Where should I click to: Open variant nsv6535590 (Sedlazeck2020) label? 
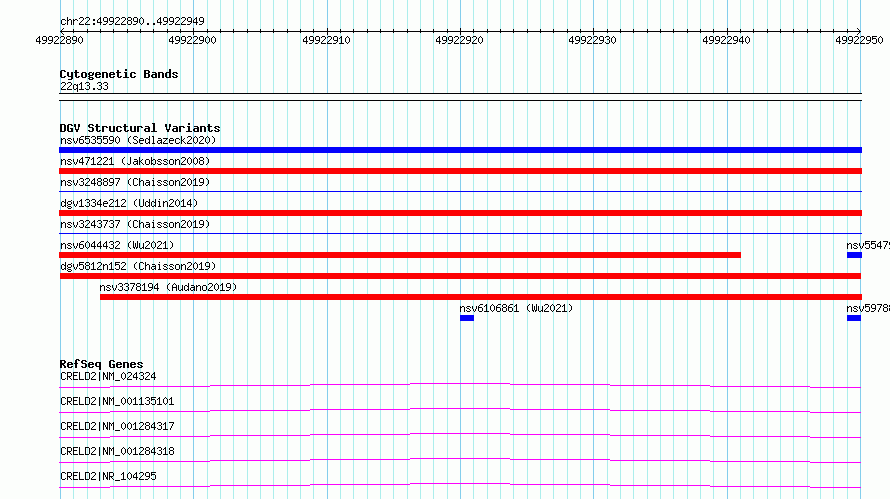[x=138, y=140]
